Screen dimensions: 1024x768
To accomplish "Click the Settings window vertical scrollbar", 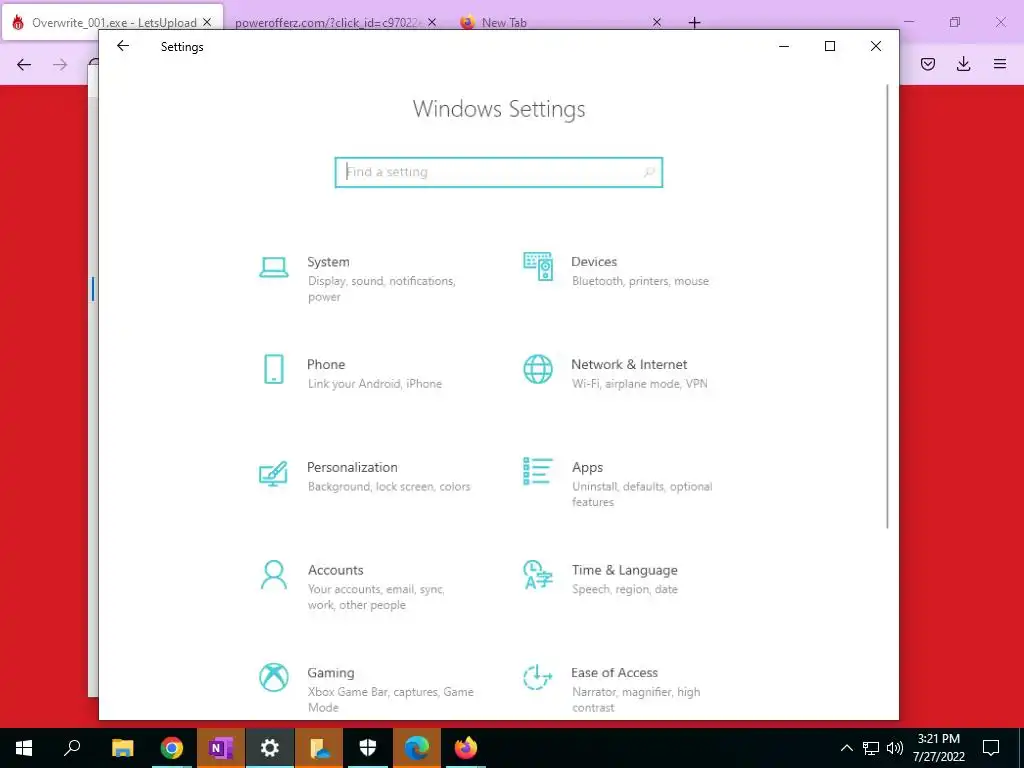I will 887,306.
